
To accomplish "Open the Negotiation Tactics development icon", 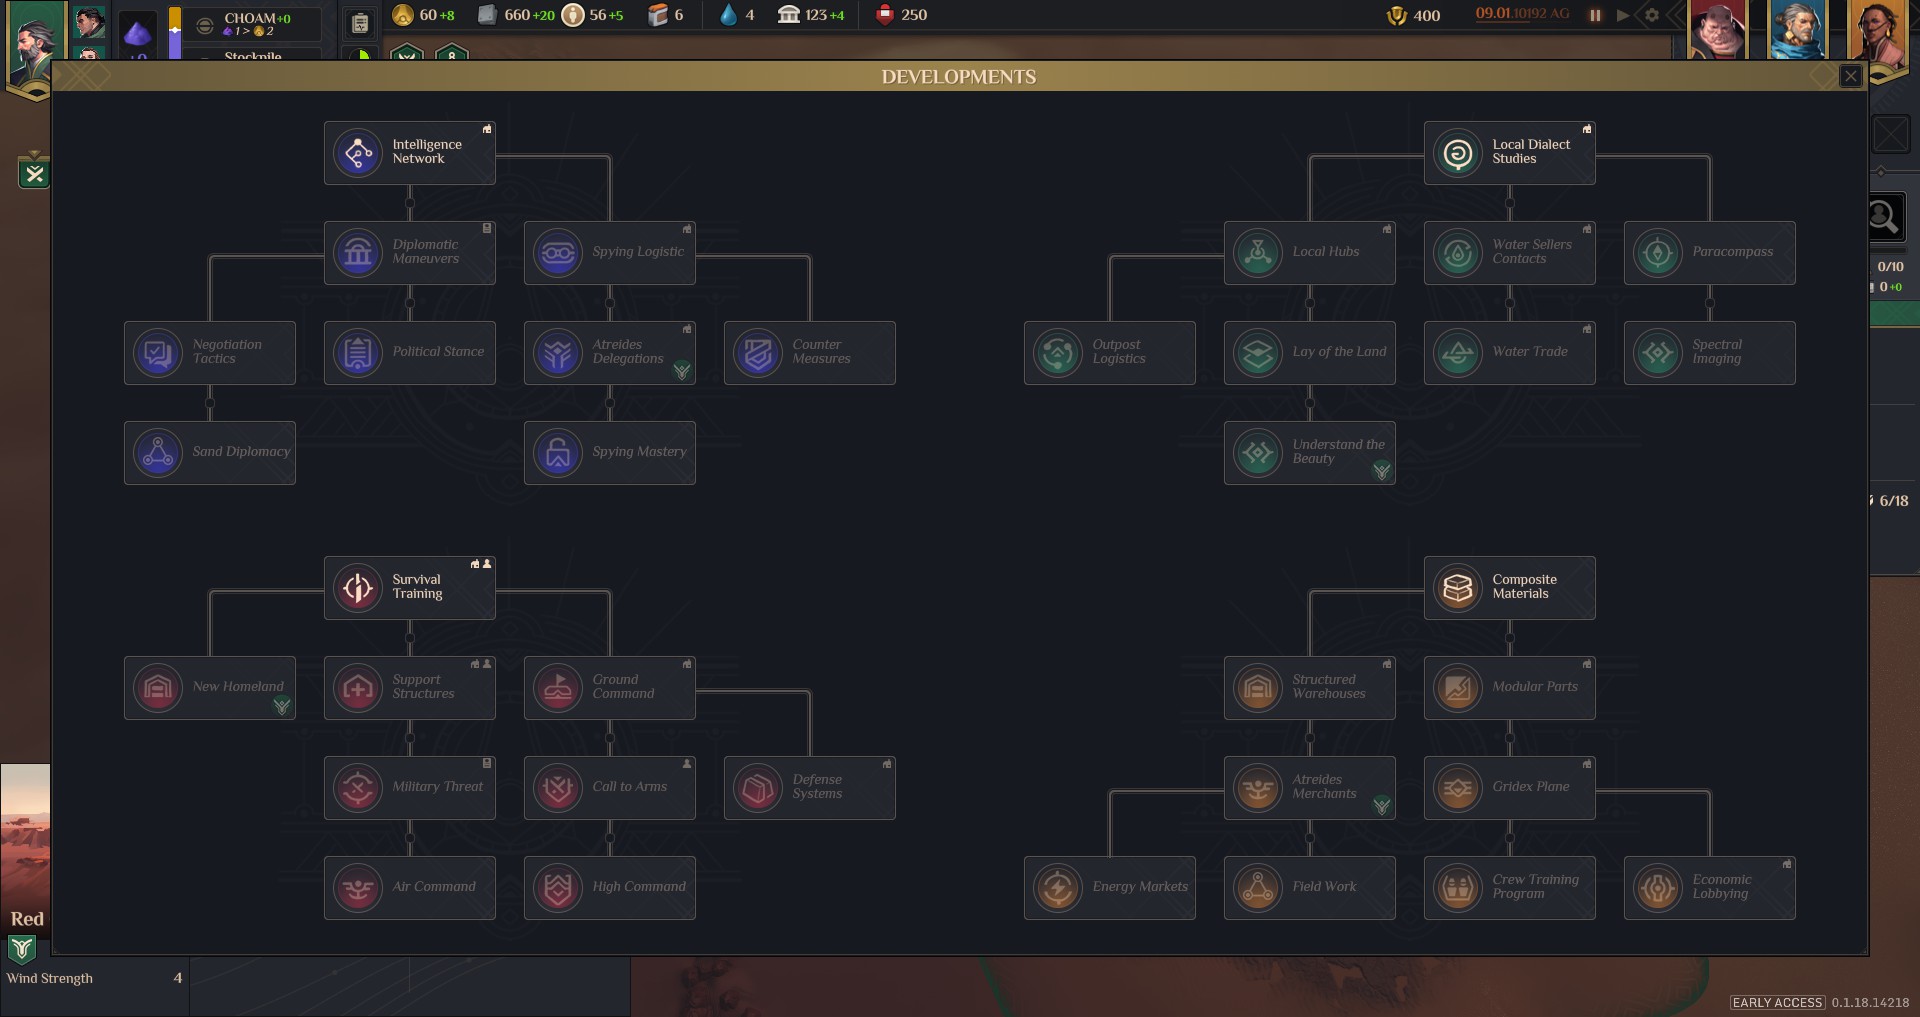I will tap(158, 353).
